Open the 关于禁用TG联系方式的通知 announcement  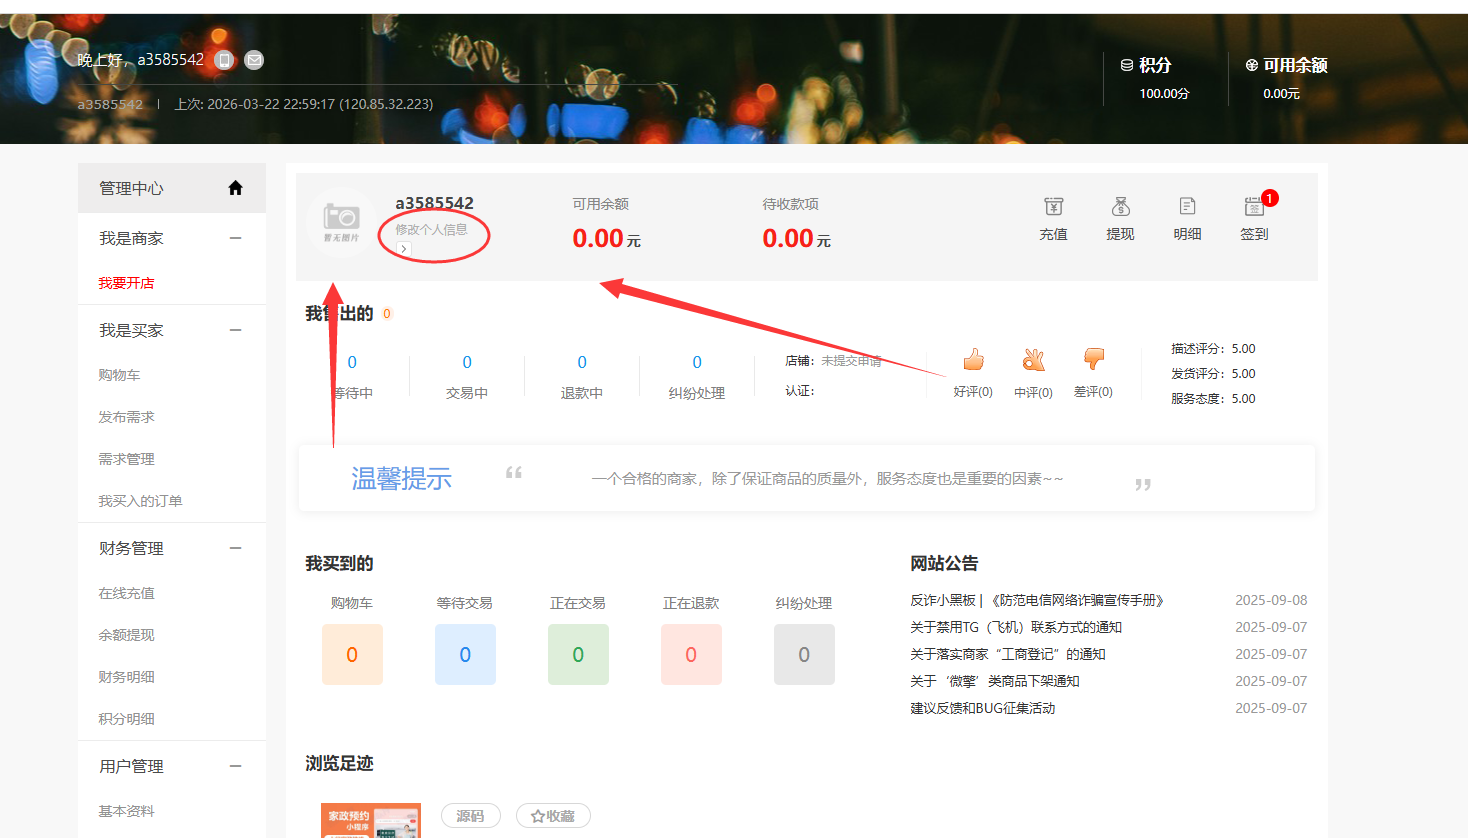coord(1015,627)
